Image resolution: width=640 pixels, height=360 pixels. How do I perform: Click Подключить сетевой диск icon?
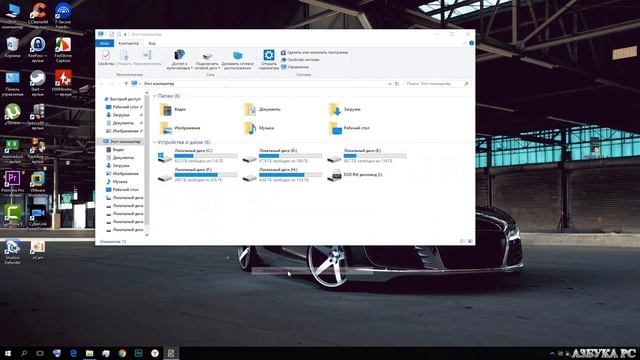(207, 56)
